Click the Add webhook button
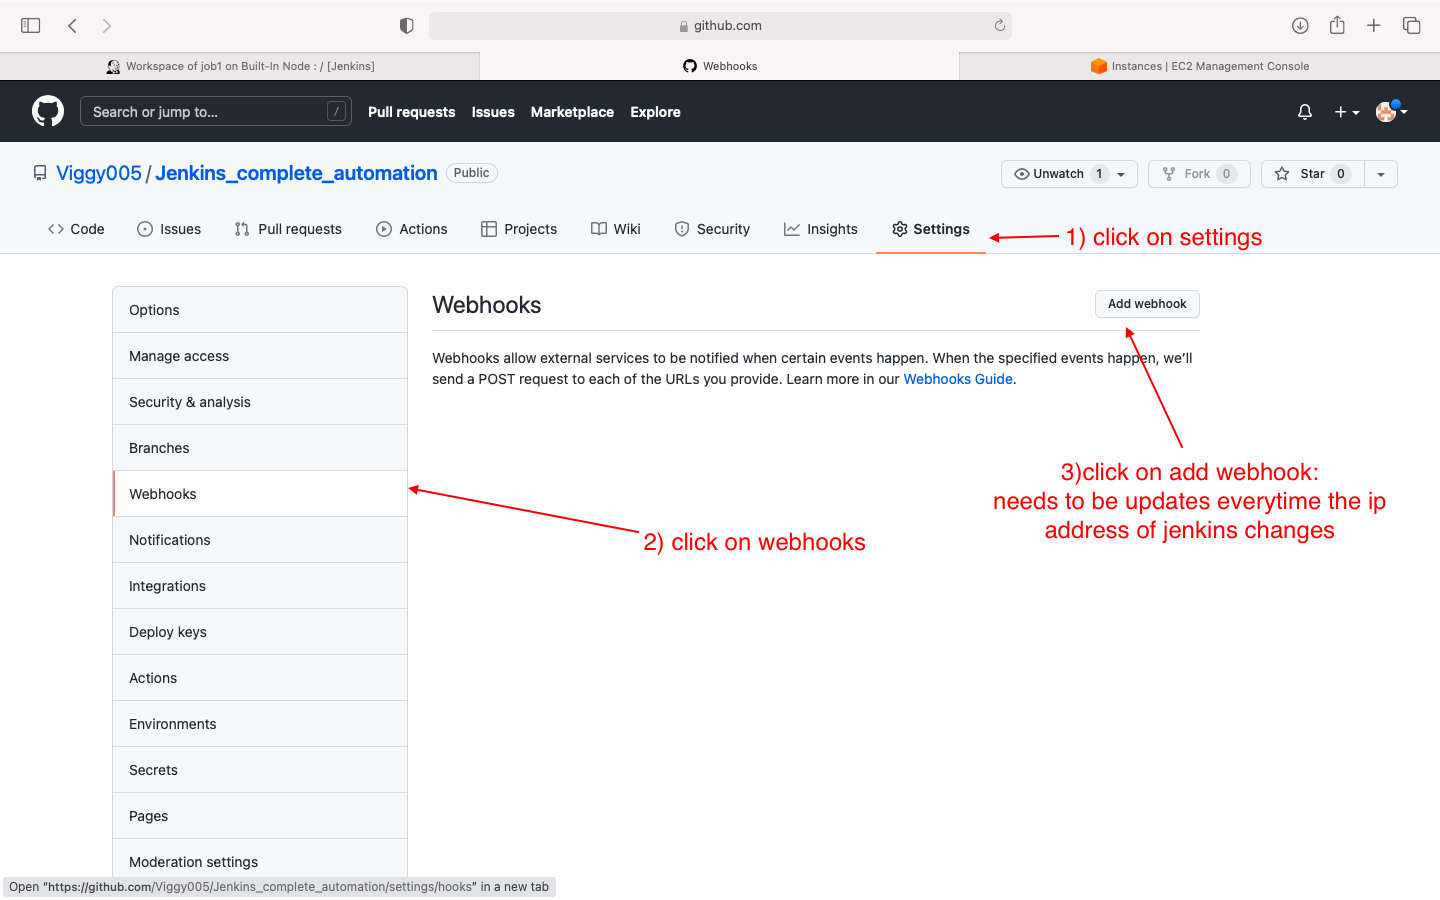The image size is (1440, 900). 1147,304
